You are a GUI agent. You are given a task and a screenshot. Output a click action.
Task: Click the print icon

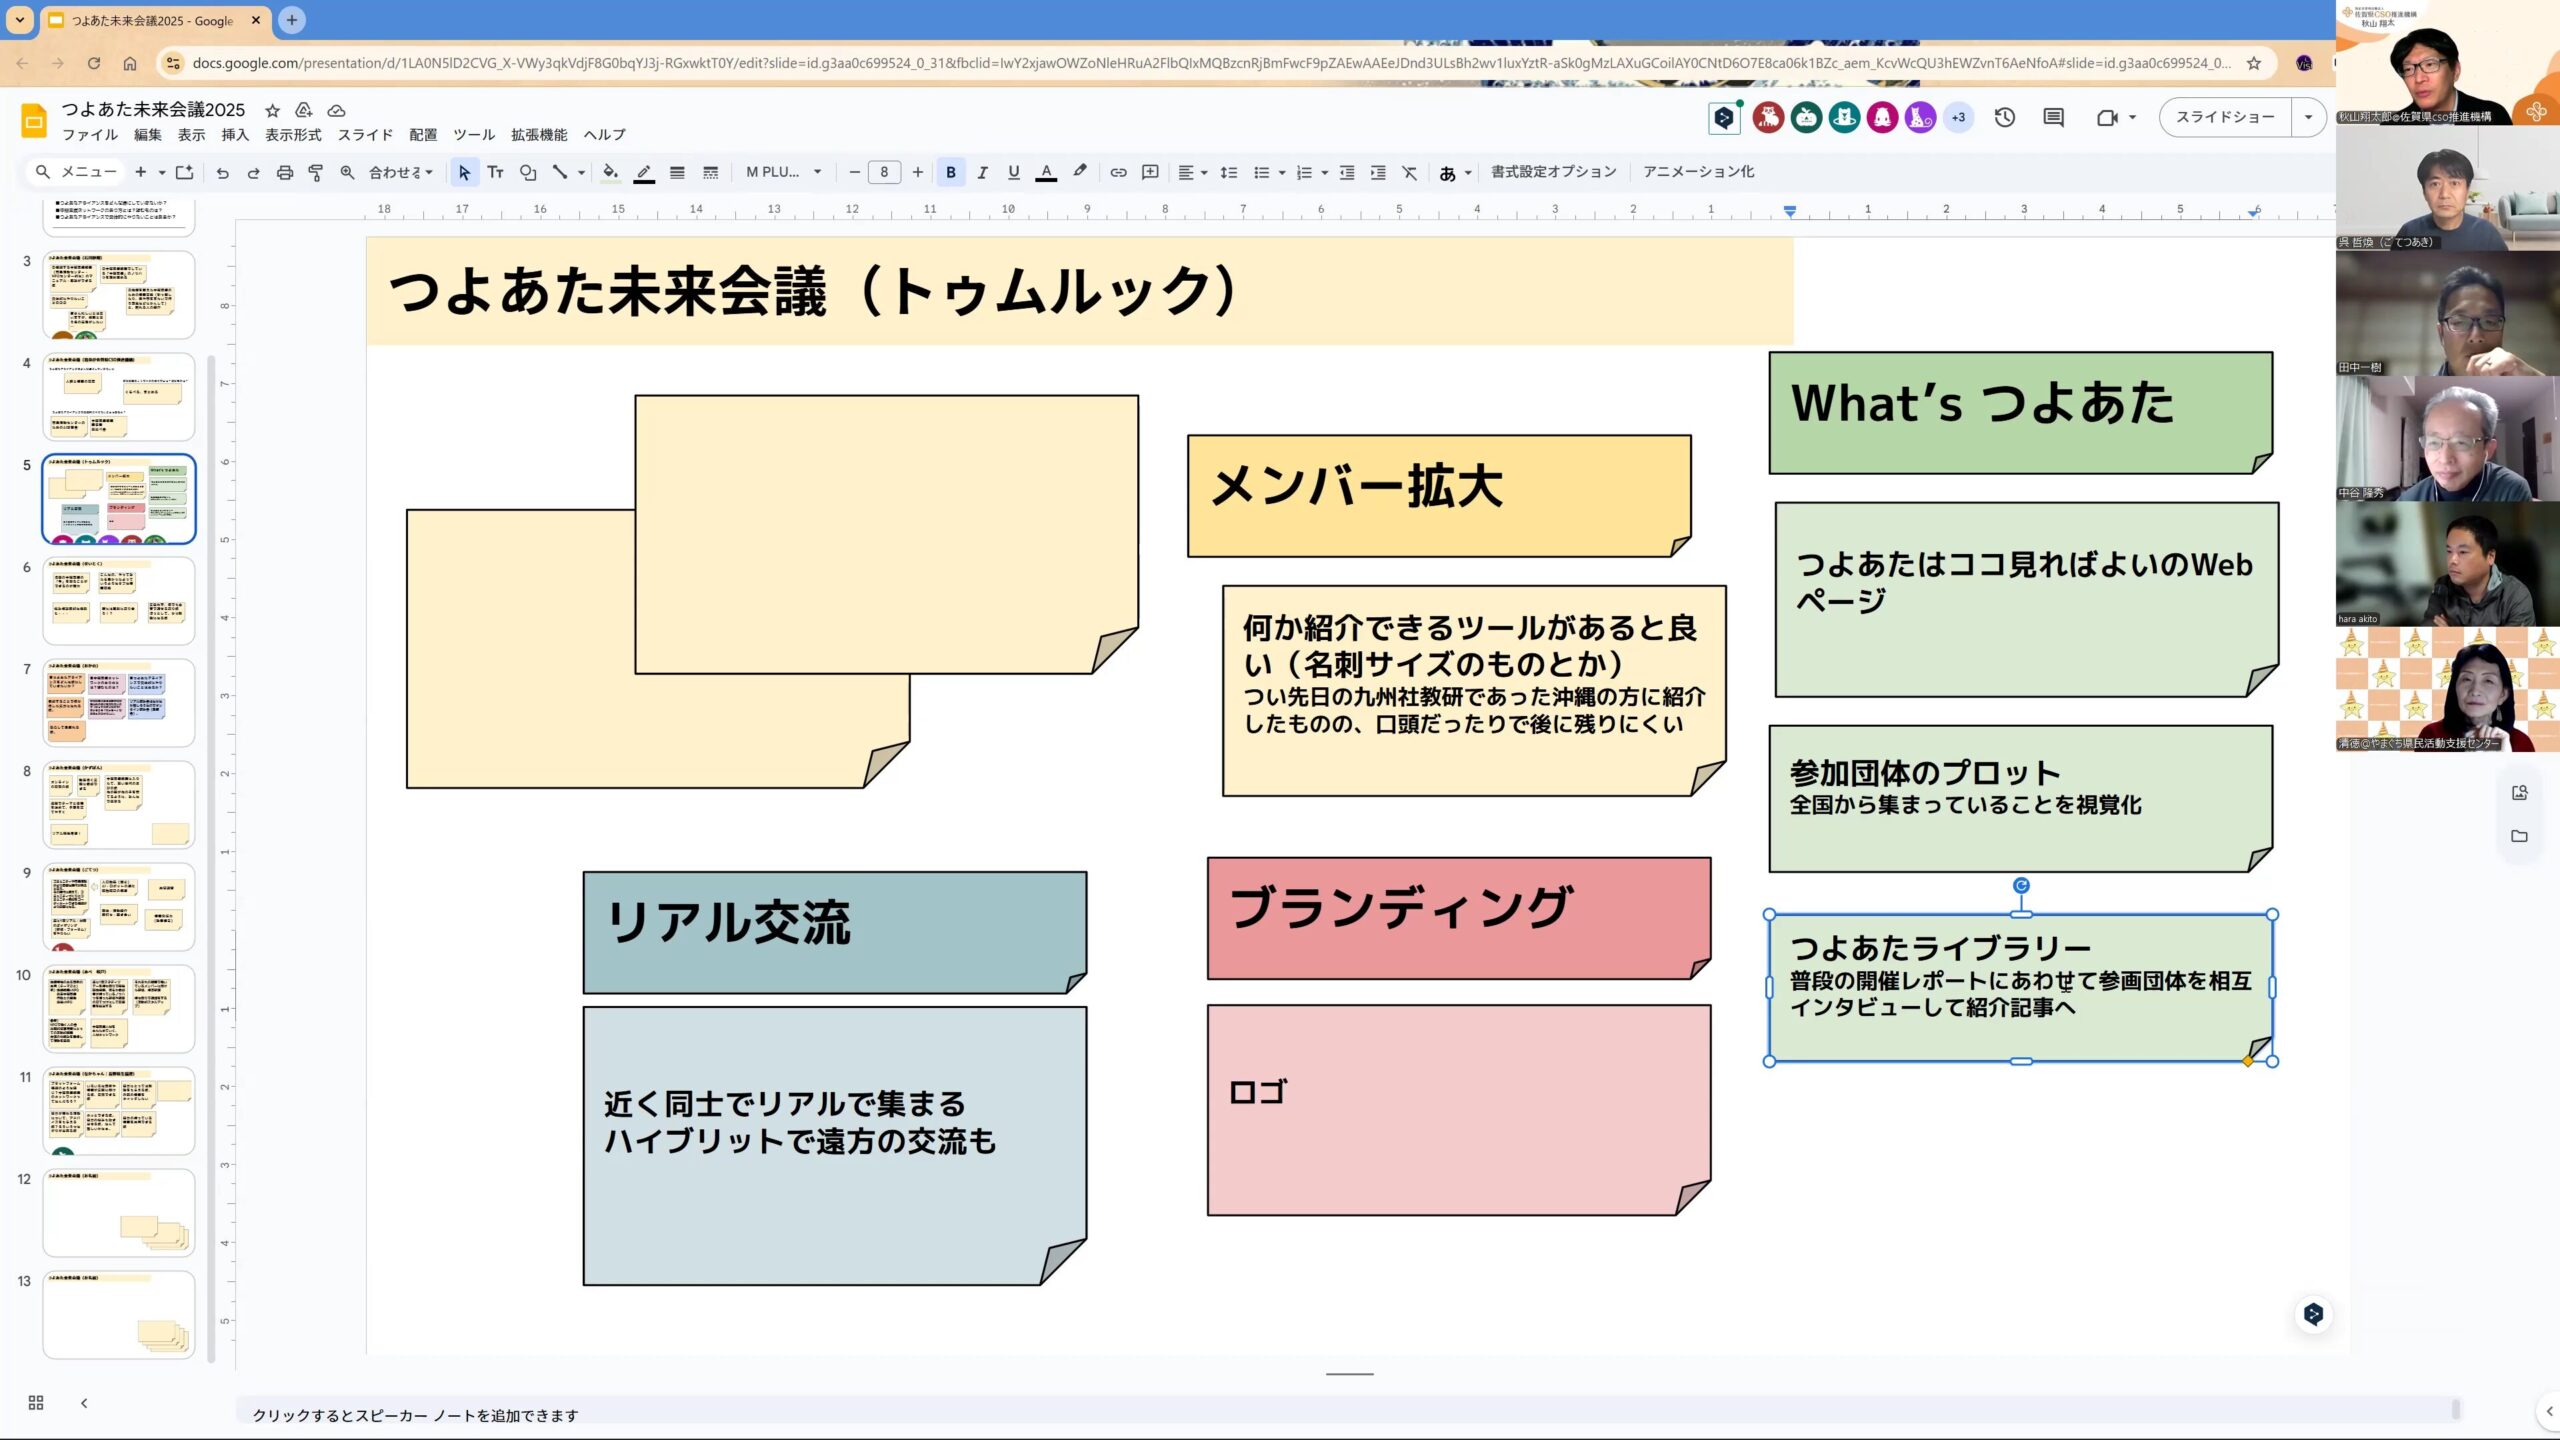tap(285, 172)
